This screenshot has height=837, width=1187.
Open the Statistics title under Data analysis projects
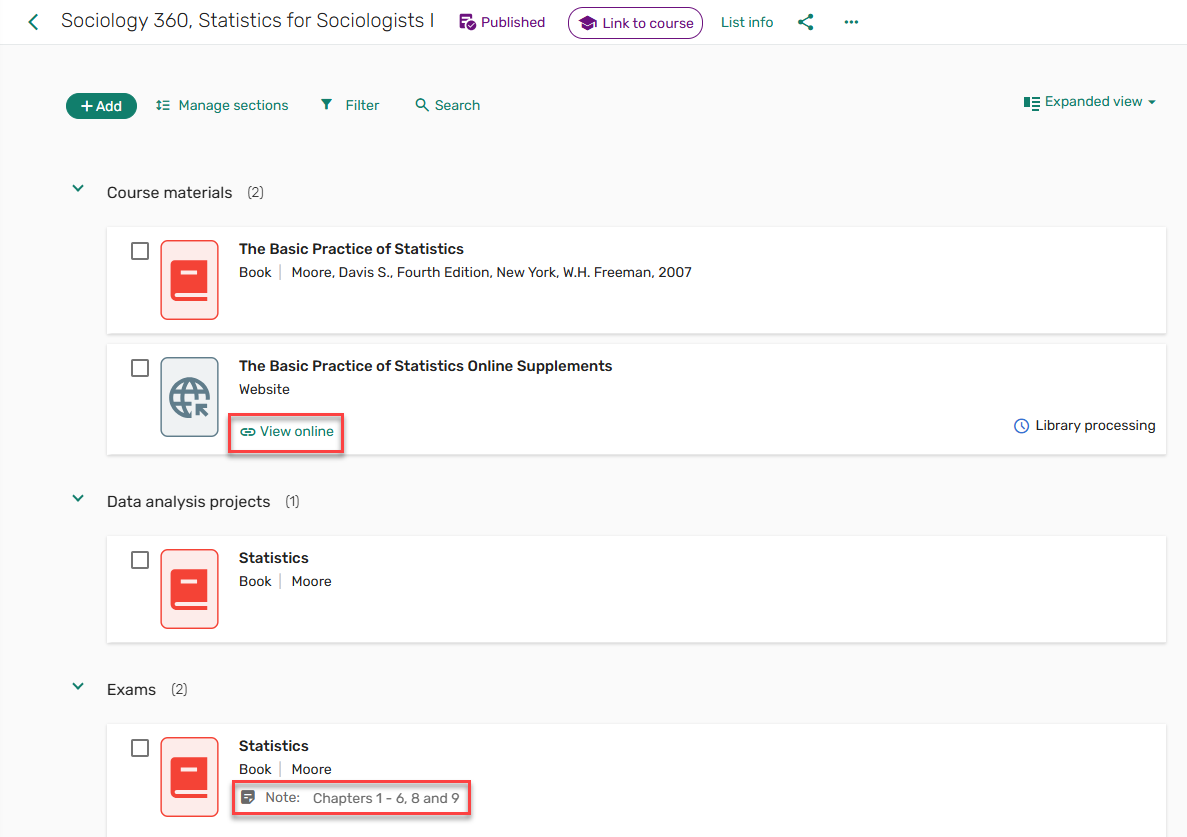(274, 559)
